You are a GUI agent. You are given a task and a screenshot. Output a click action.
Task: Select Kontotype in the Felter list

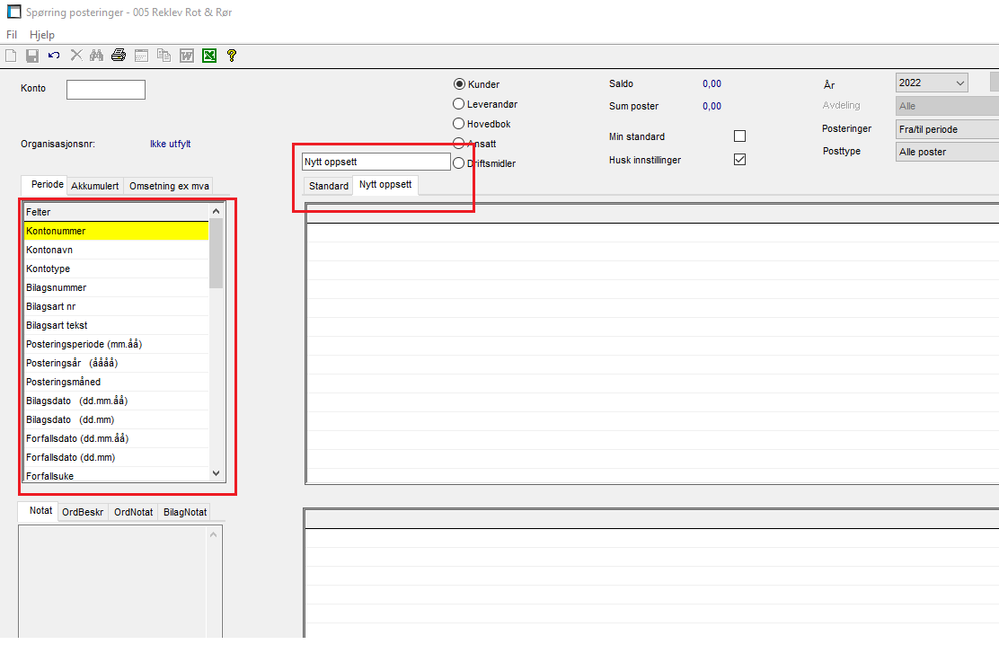[117, 268]
